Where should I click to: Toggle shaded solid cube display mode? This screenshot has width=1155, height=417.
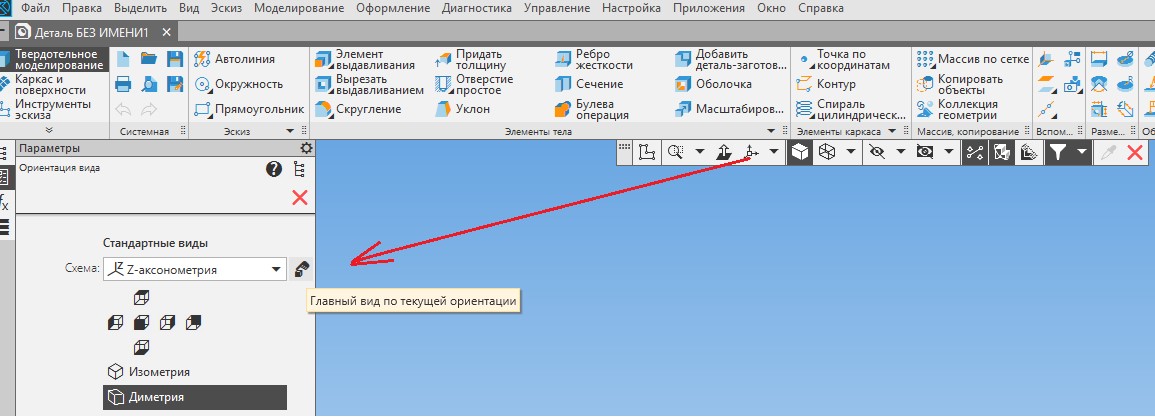coord(800,153)
